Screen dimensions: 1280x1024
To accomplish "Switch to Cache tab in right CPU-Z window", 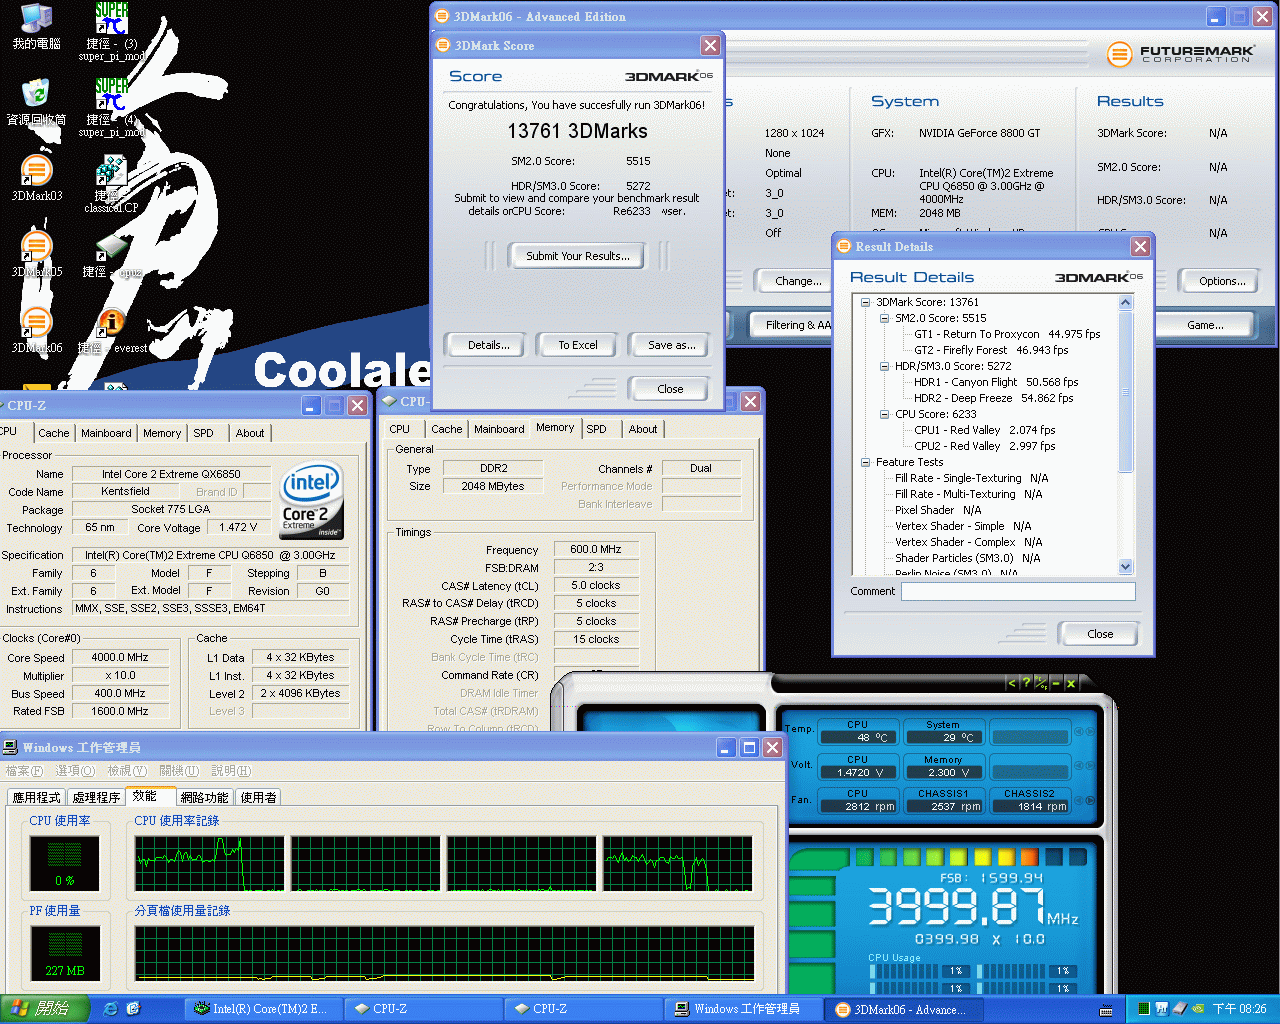I will [x=447, y=429].
